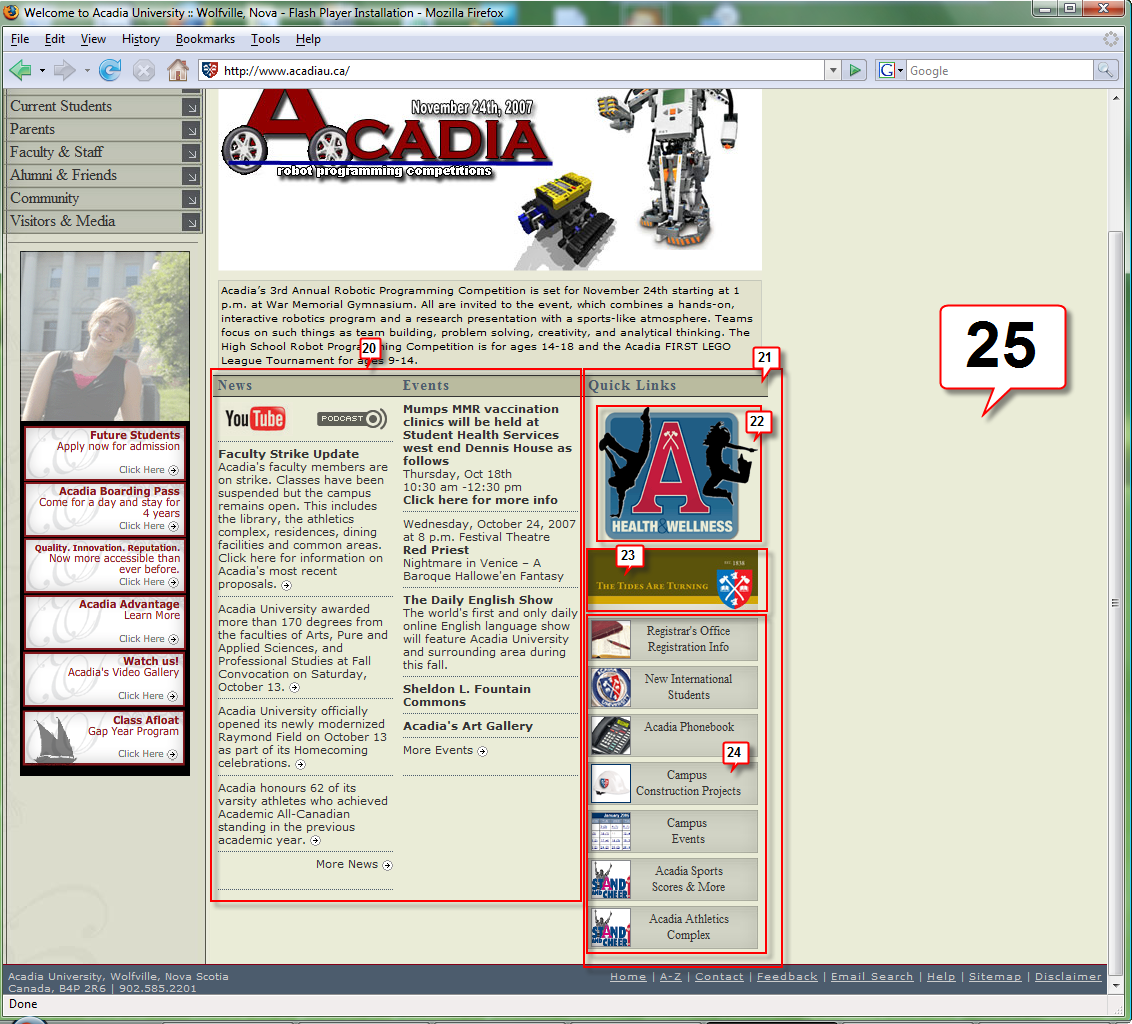Open the YouTube logo in News
The image size is (1132, 1024).
click(255, 419)
